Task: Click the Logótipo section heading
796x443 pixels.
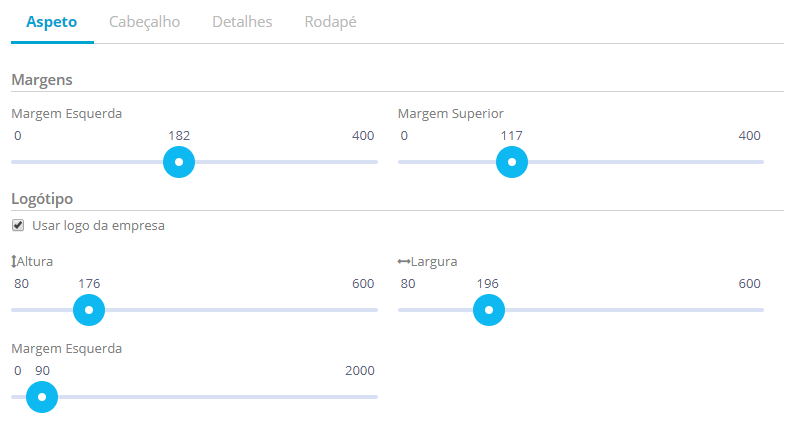Action: pos(42,198)
